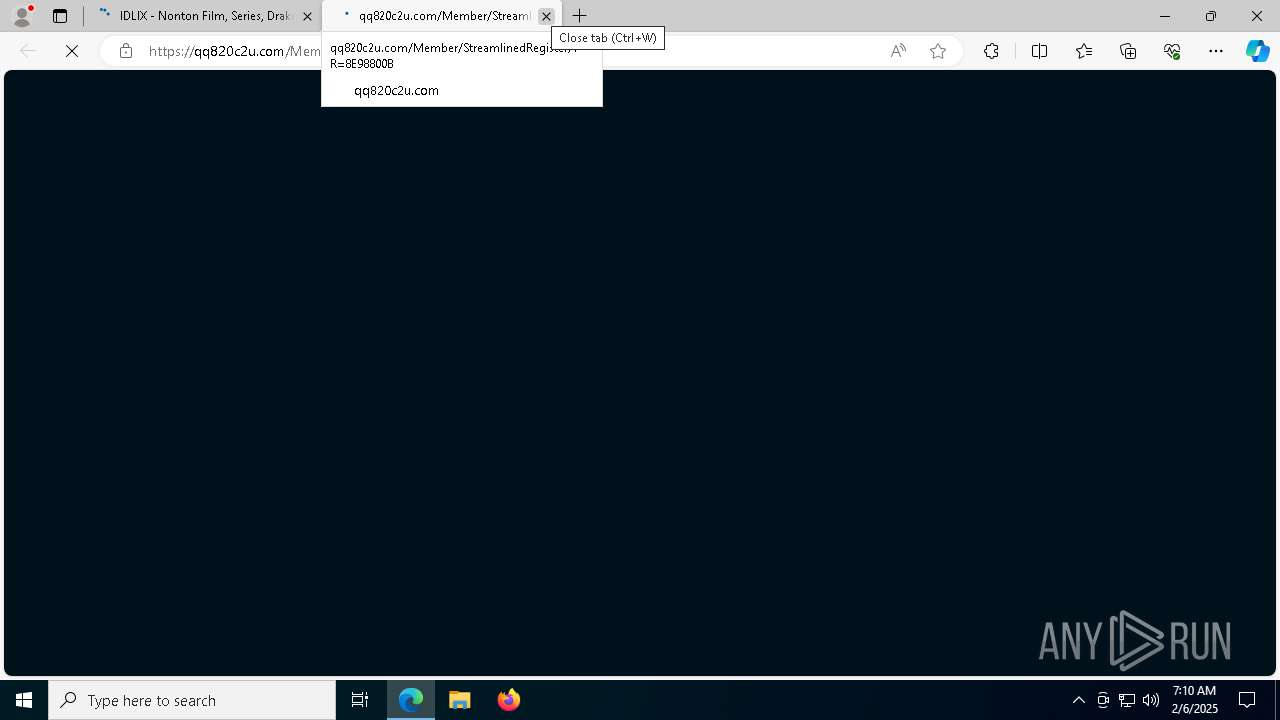Open Collections panel
Image resolution: width=1280 pixels, height=720 pixels.
tap(1128, 51)
